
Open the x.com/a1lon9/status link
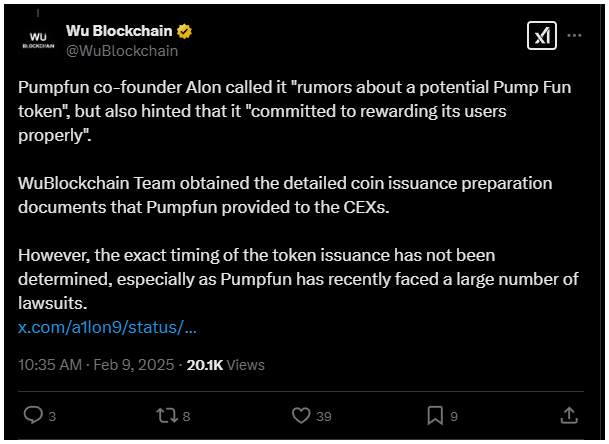(107, 327)
